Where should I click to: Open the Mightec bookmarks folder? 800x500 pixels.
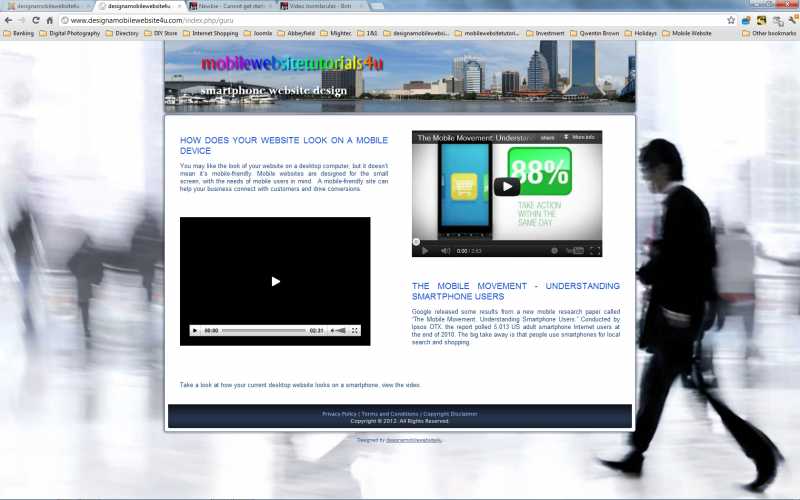(336, 33)
